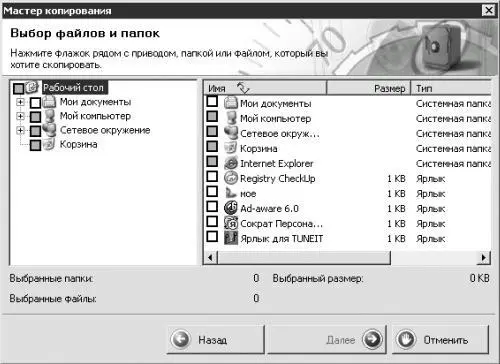The image size is (500, 364).
Task: Cancel the wizard with Отменить button
Action: [x=440, y=340]
